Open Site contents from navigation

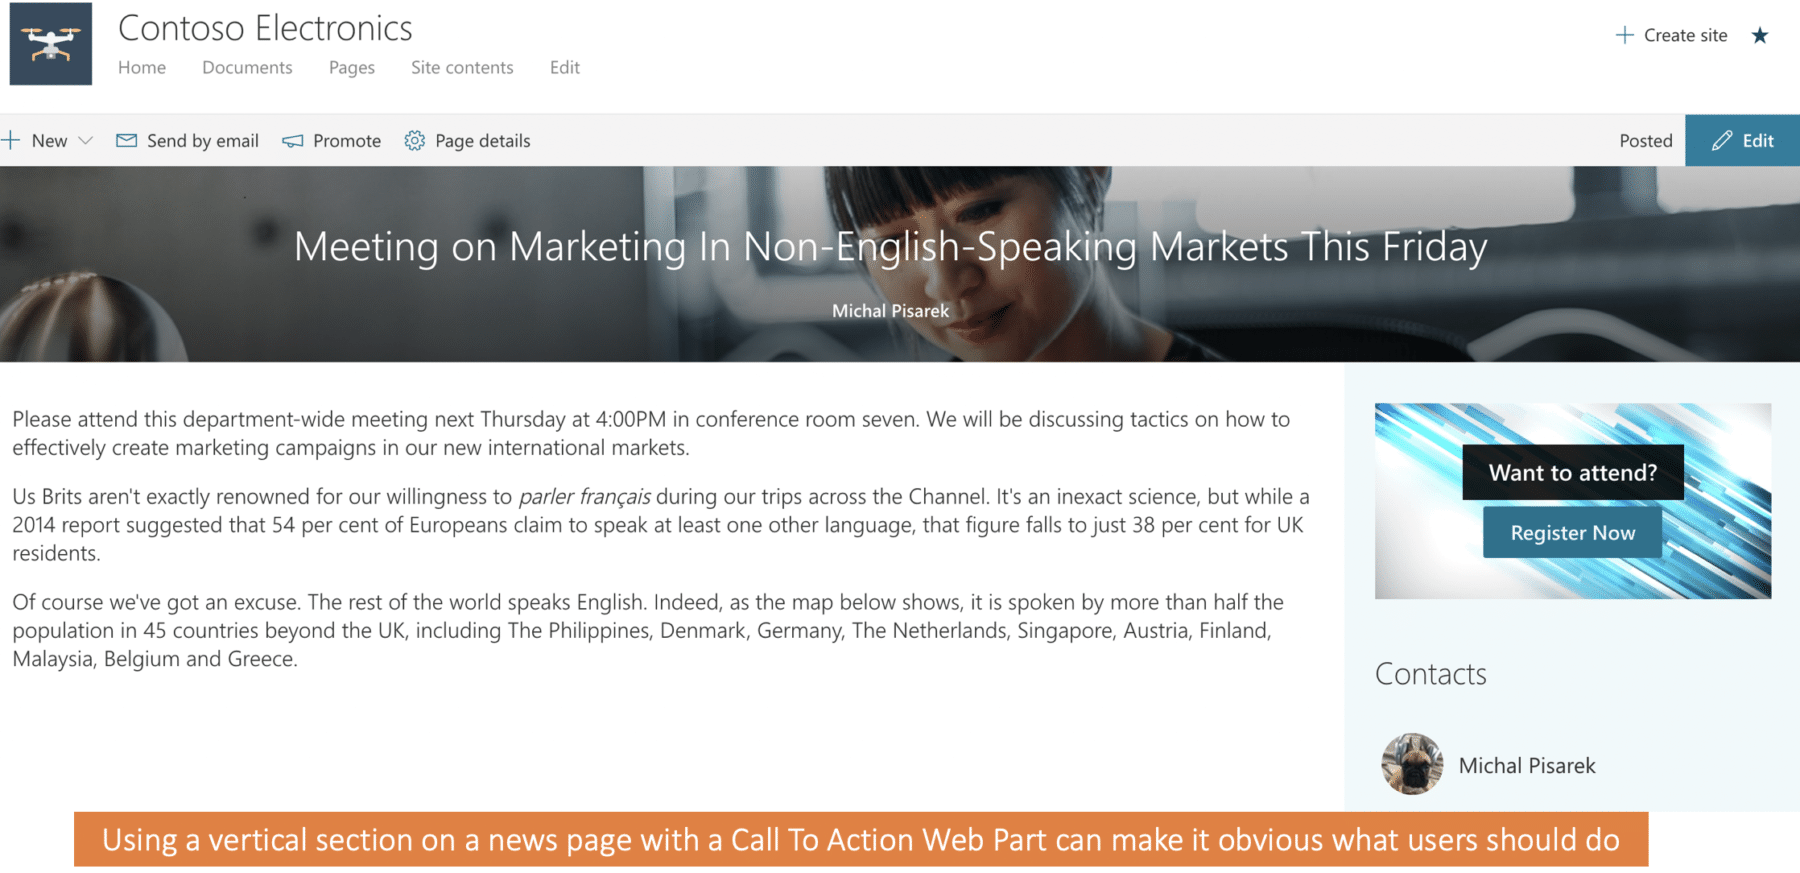tap(462, 67)
